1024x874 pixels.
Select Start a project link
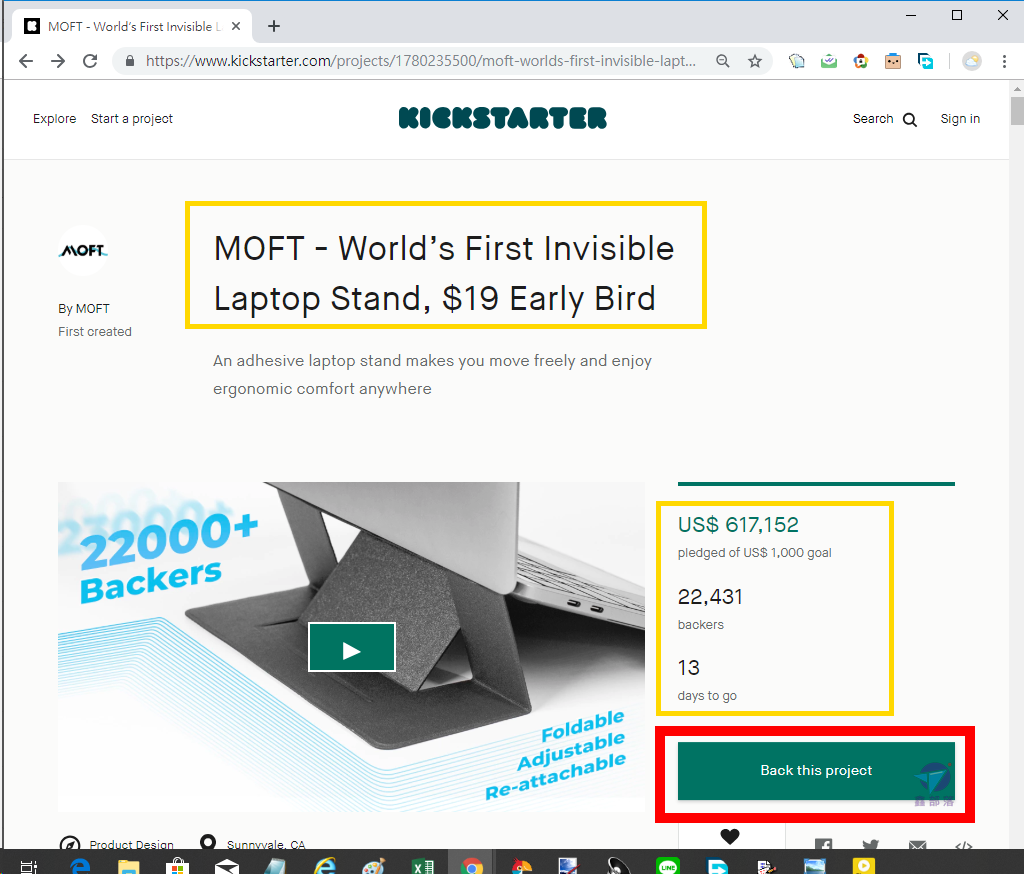[132, 119]
